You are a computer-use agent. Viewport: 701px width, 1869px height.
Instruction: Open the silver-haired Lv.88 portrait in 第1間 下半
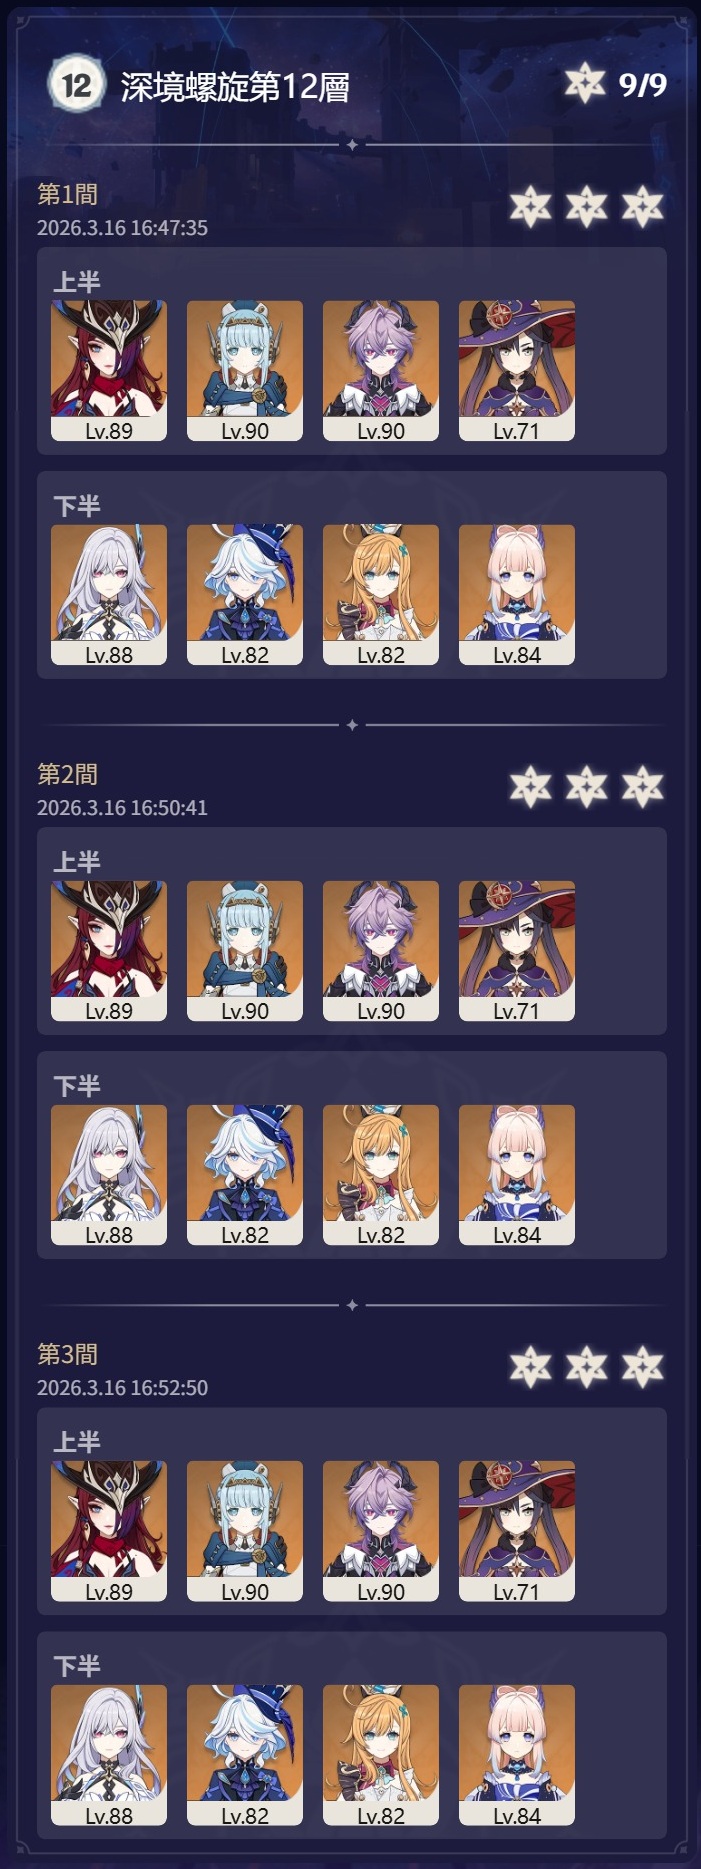(x=109, y=595)
